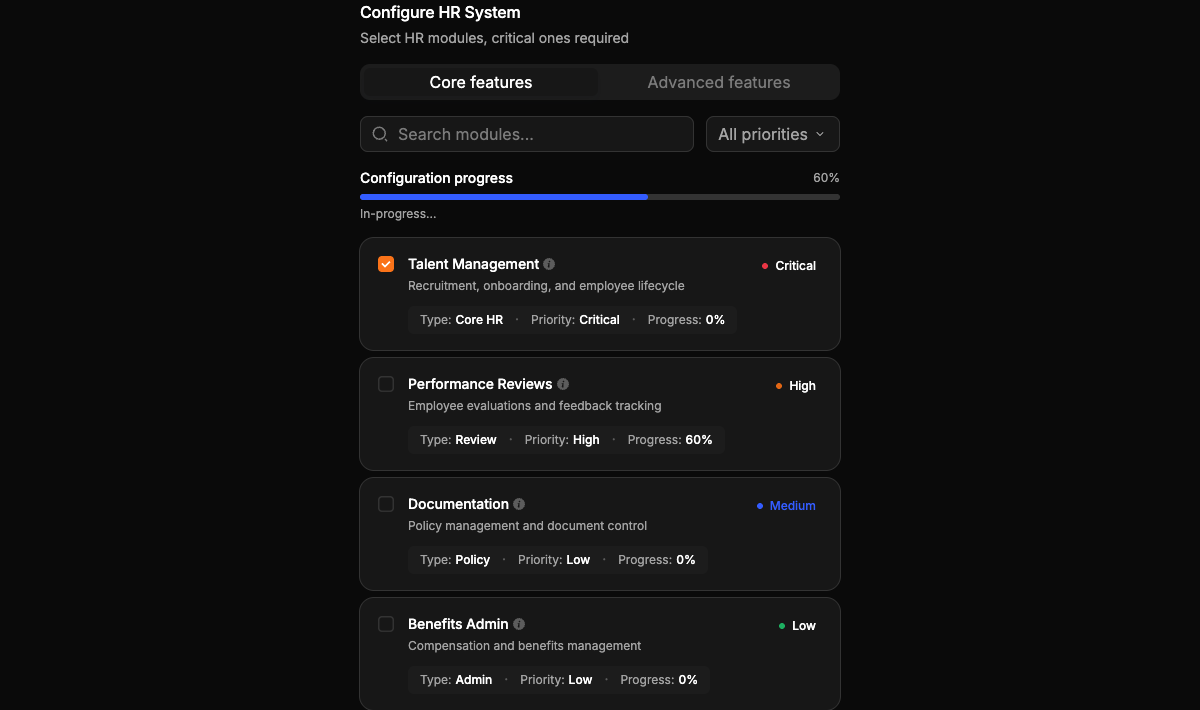This screenshot has width=1200, height=710.
Task: Select the Core features tab
Action: (x=481, y=82)
